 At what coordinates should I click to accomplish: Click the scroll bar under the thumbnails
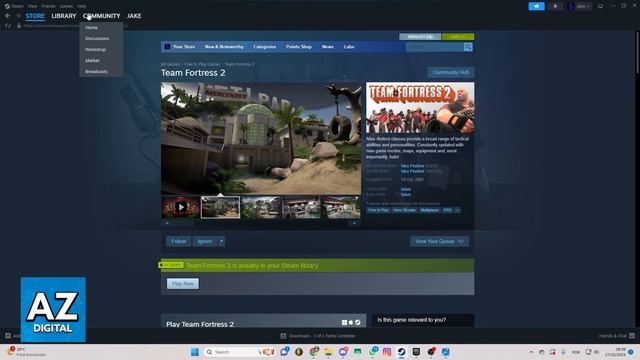[x=260, y=223]
